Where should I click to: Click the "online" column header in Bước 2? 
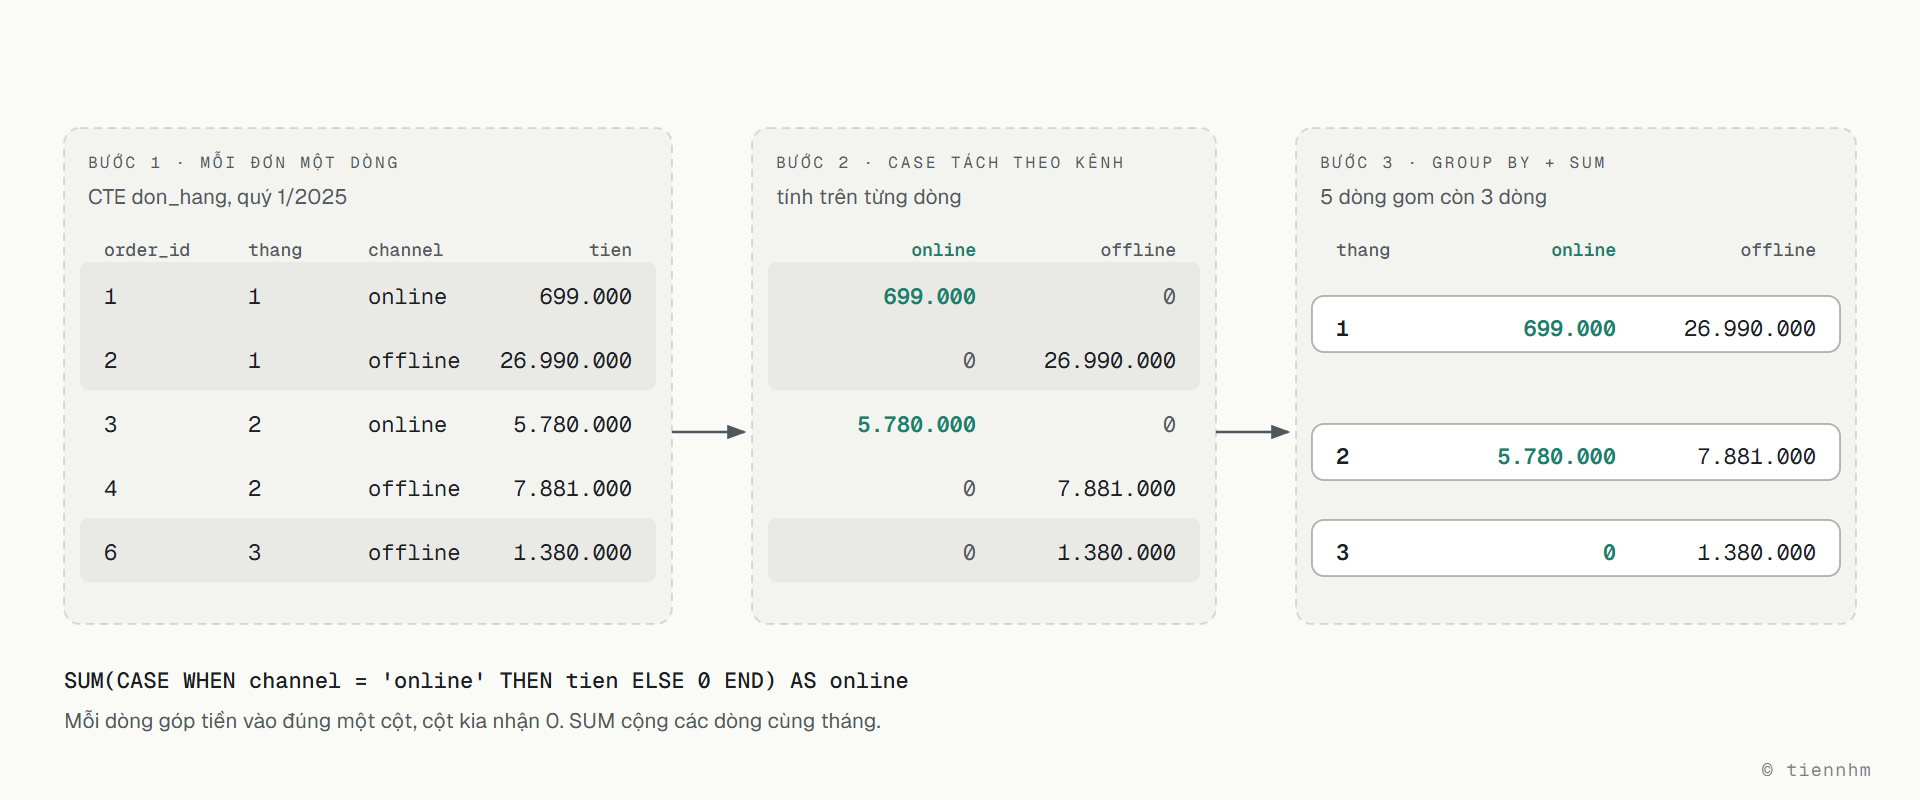pos(943,250)
